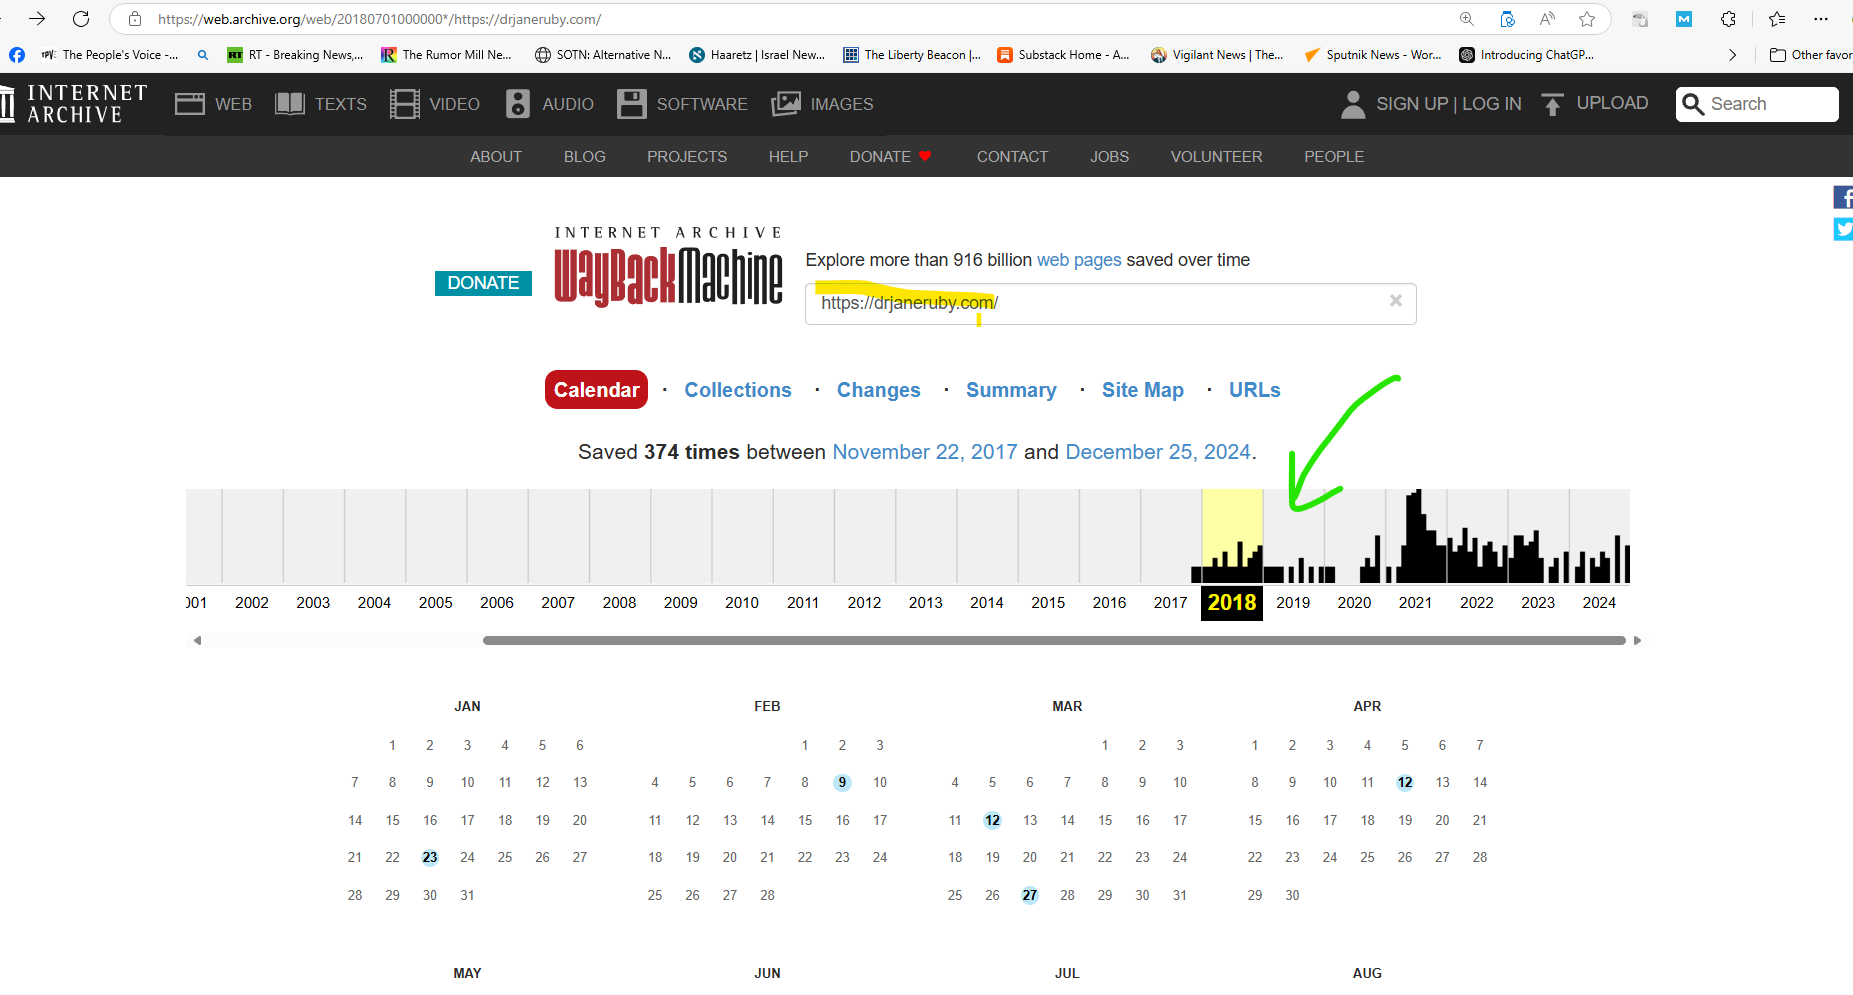Share on Facebook side icon

coord(1843,197)
